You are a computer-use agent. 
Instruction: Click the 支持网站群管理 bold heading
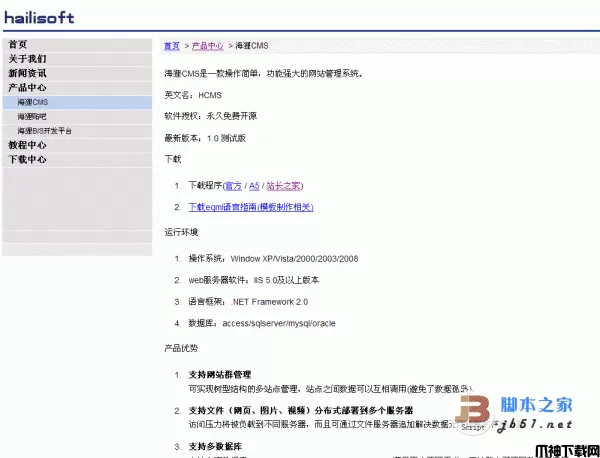pyautogui.click(x=220, y=375)
